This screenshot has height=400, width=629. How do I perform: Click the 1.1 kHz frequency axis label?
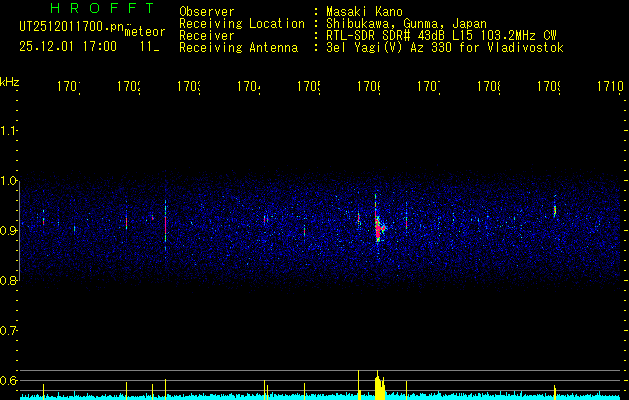[8, 130]
